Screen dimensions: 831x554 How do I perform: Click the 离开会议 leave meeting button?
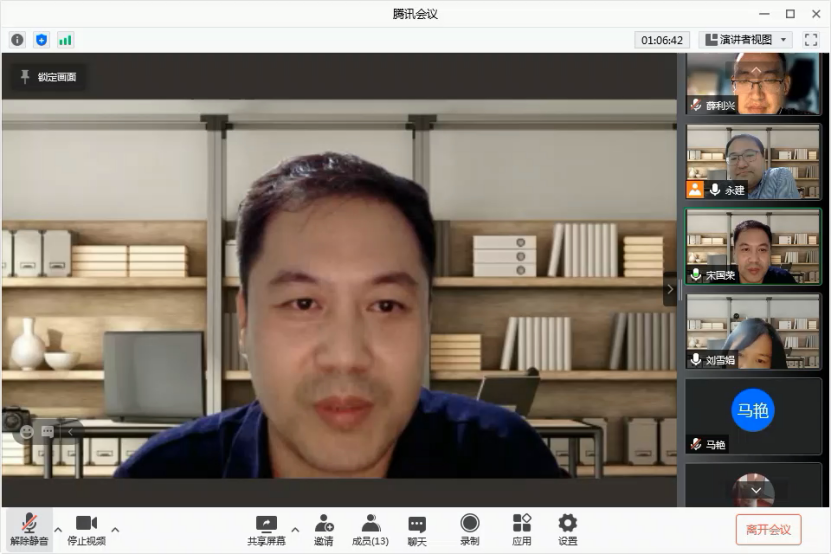[x=768, y=530]
